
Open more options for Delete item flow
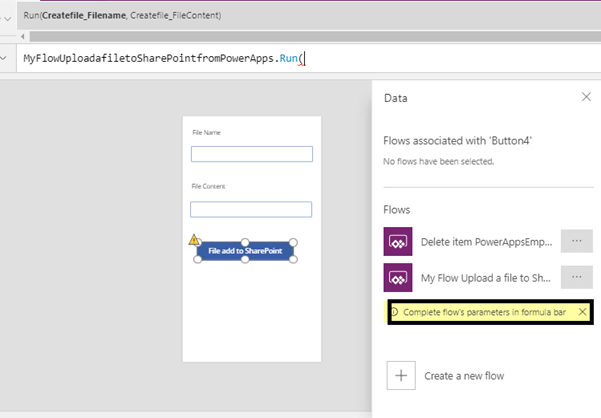pyautogui.click(x=577, y=241)
